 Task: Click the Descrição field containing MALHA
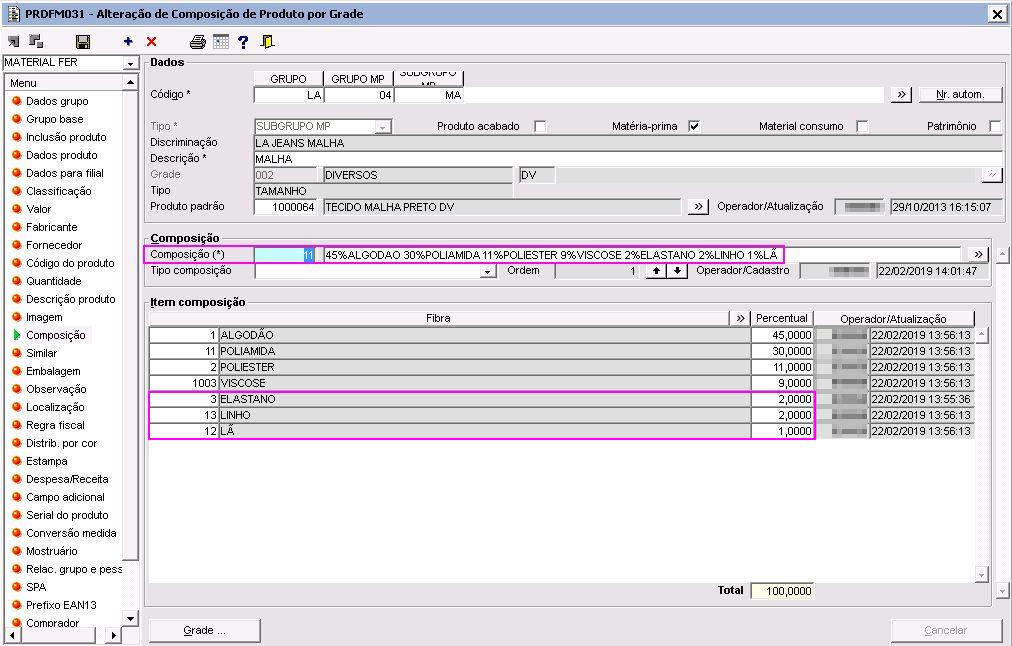(628, 159)
